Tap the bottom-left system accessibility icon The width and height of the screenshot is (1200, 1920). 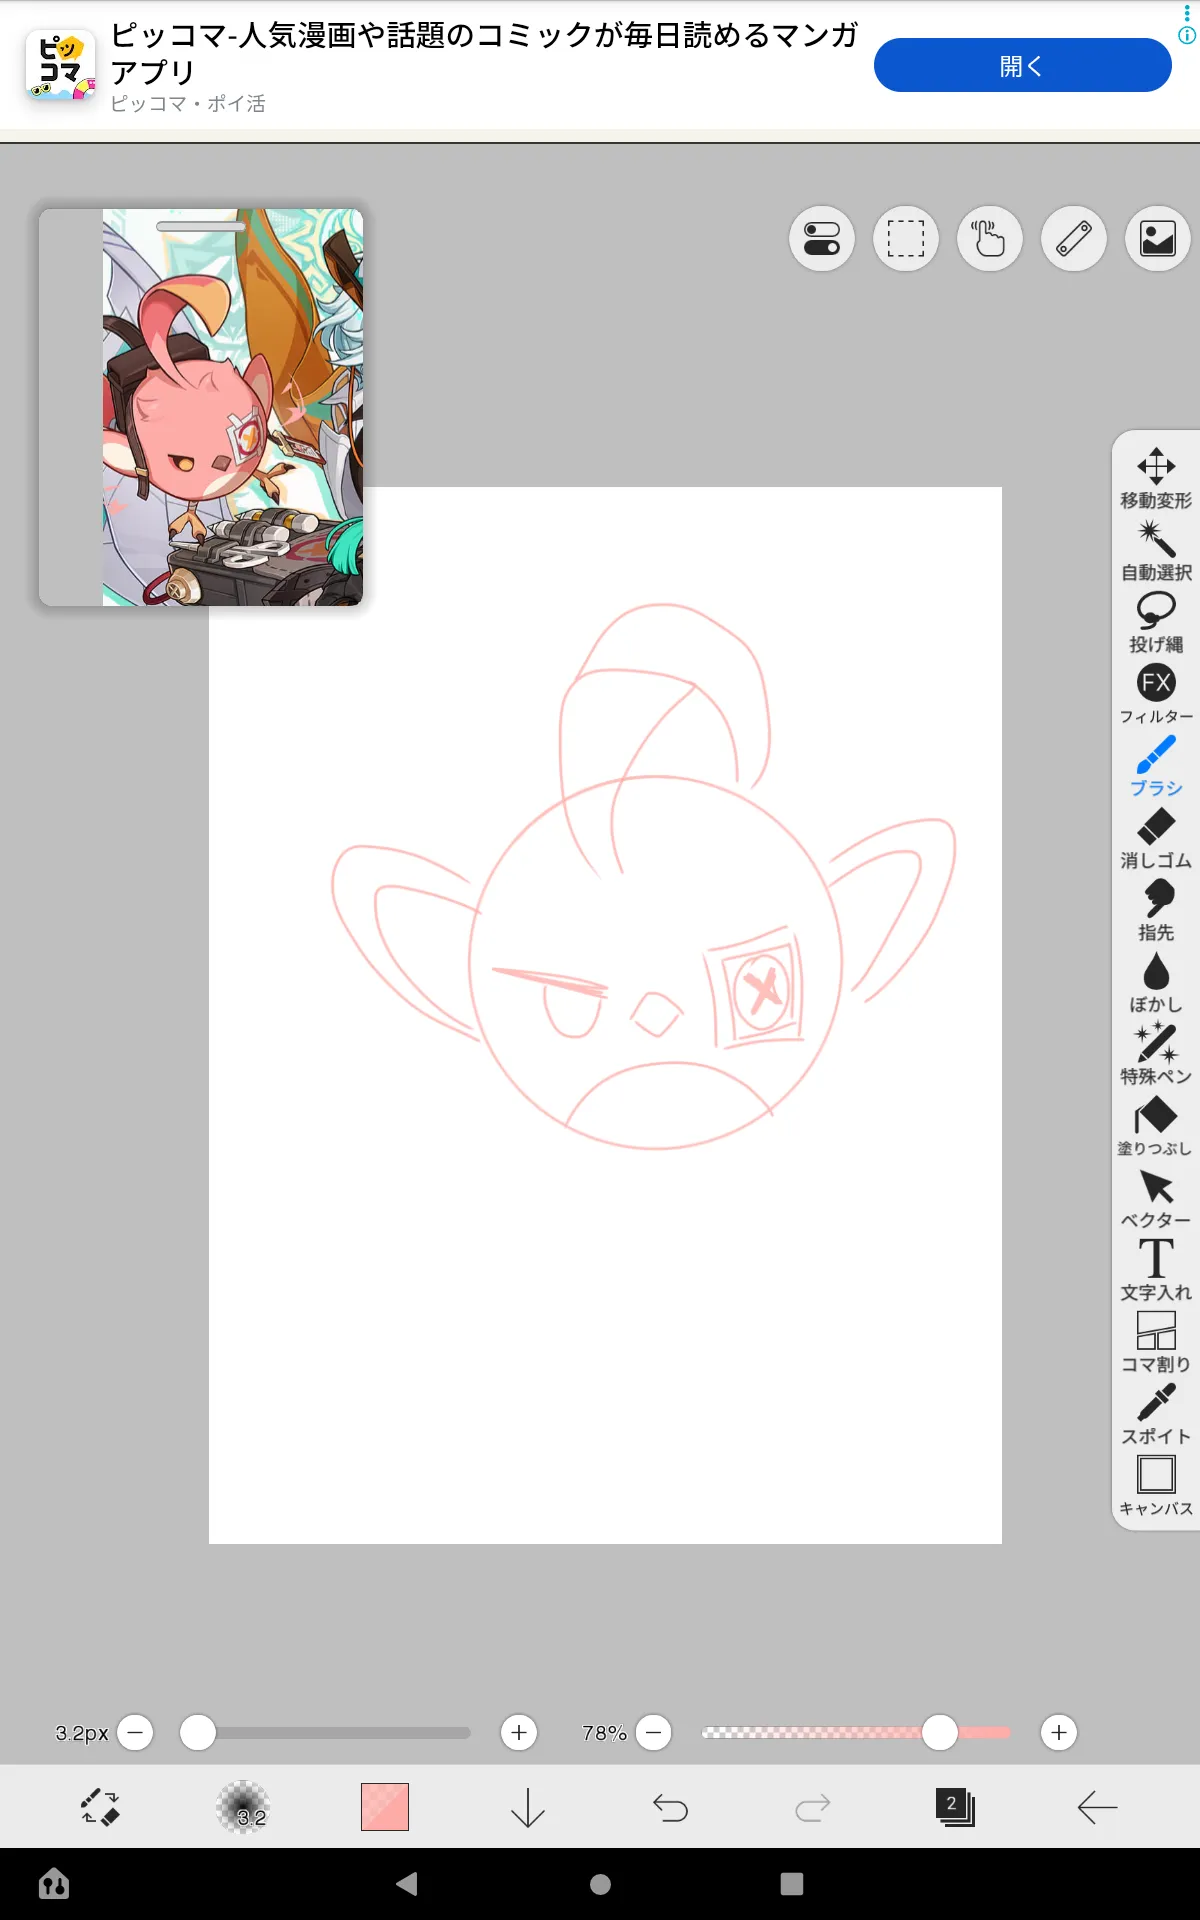click(x=54, y=1884)
